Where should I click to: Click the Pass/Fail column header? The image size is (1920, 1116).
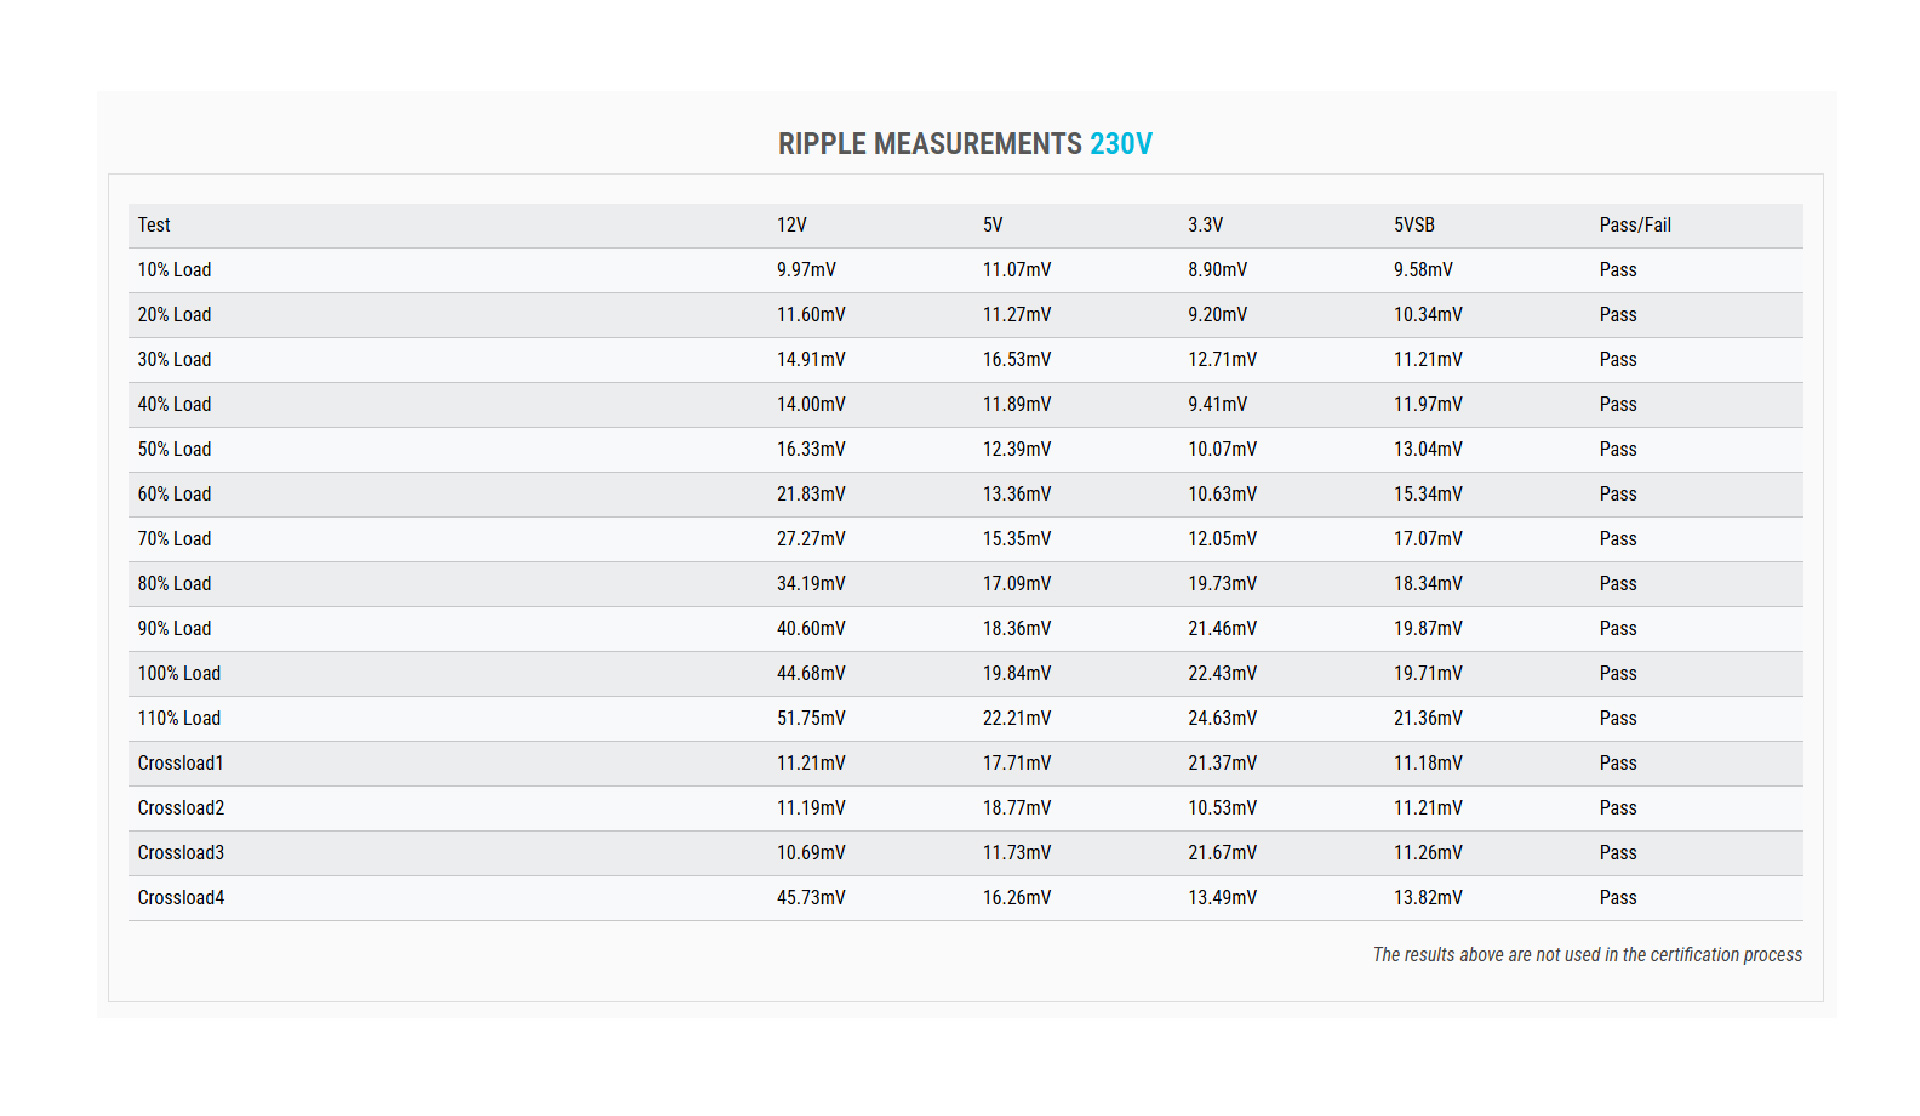click(x=1634, y=225)
